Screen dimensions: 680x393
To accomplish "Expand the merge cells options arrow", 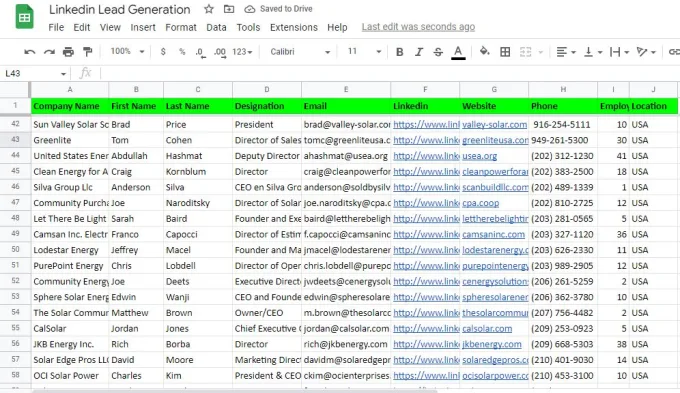I will click(x=540, y=52).
